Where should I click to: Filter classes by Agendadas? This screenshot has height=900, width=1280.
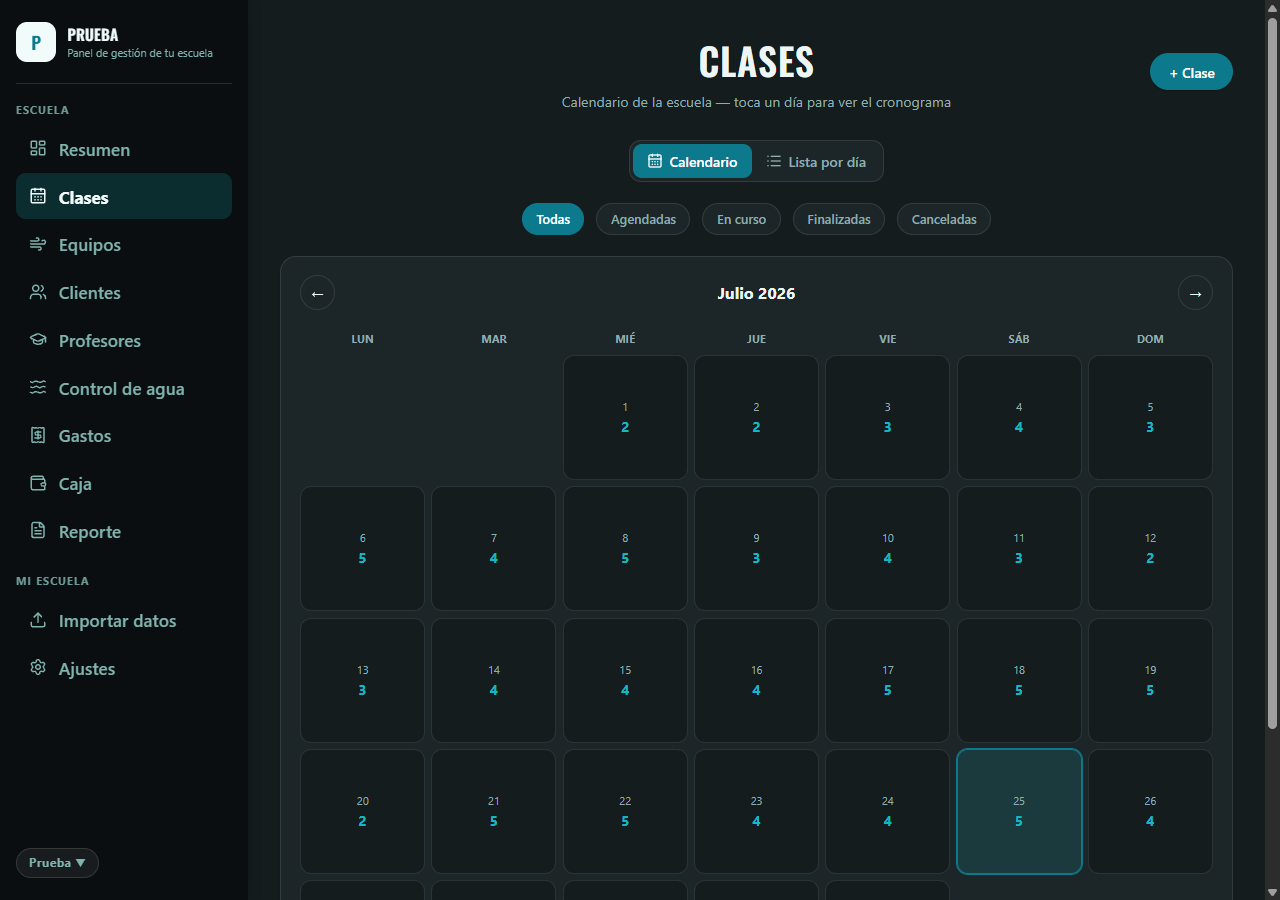click(643, 219)
